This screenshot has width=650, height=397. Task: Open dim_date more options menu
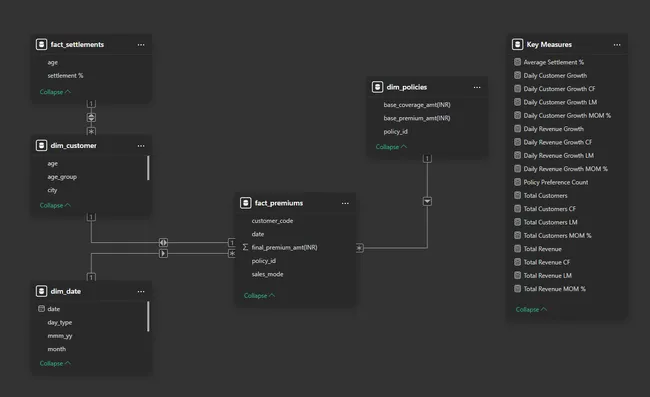(x=141, y=292)
